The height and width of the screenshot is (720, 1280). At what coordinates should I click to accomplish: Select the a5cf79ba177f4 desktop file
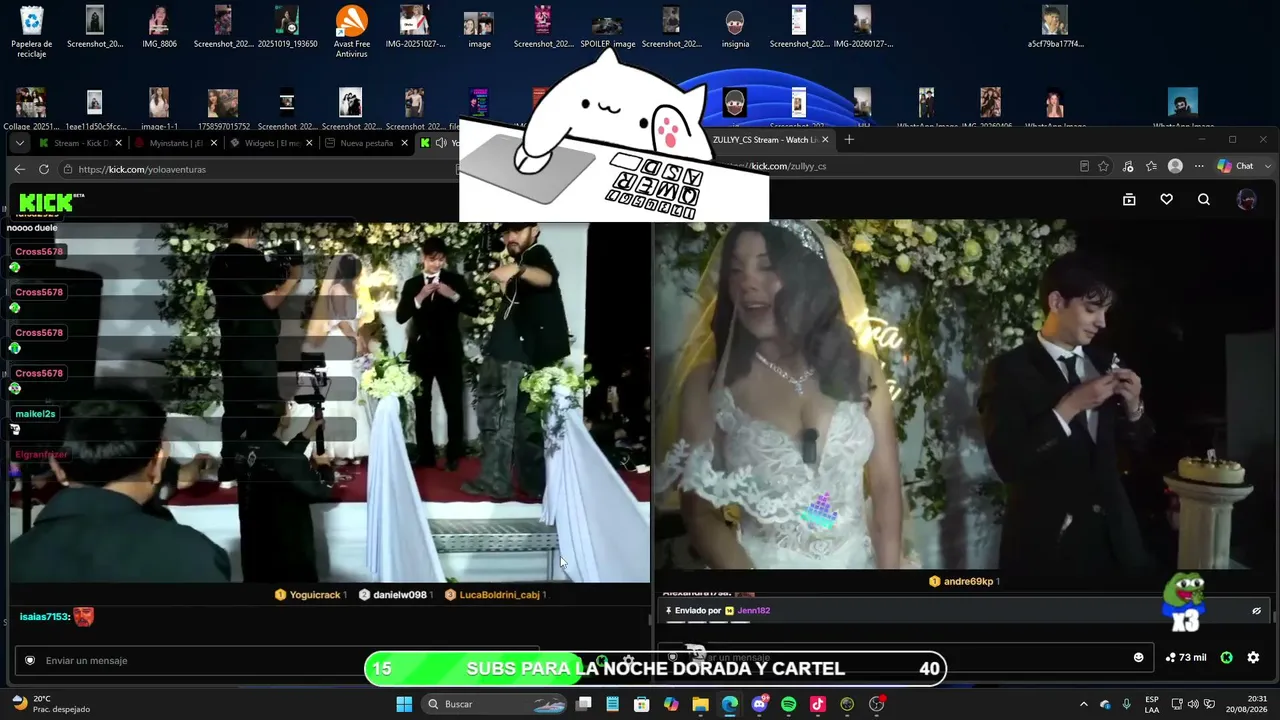coord(1055,27)
